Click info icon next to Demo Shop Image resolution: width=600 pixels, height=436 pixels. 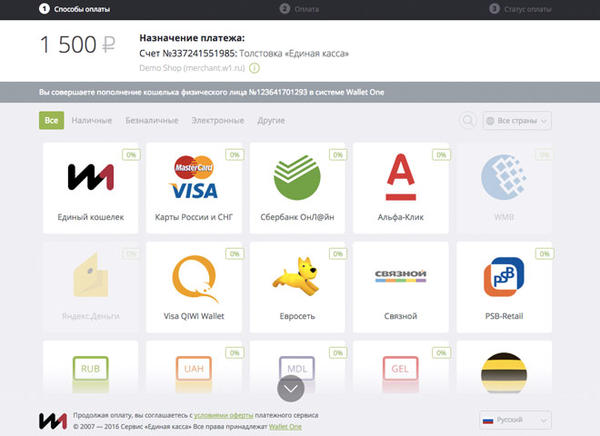254,68
